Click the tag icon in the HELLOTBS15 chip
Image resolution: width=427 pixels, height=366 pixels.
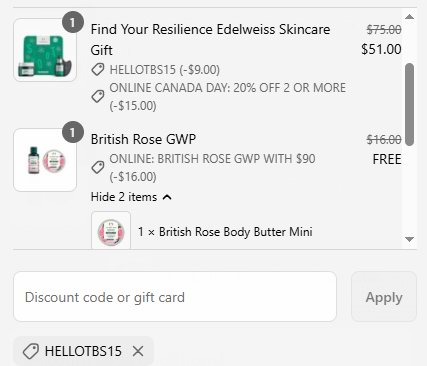pyautogui.click(x=31, y=351)
